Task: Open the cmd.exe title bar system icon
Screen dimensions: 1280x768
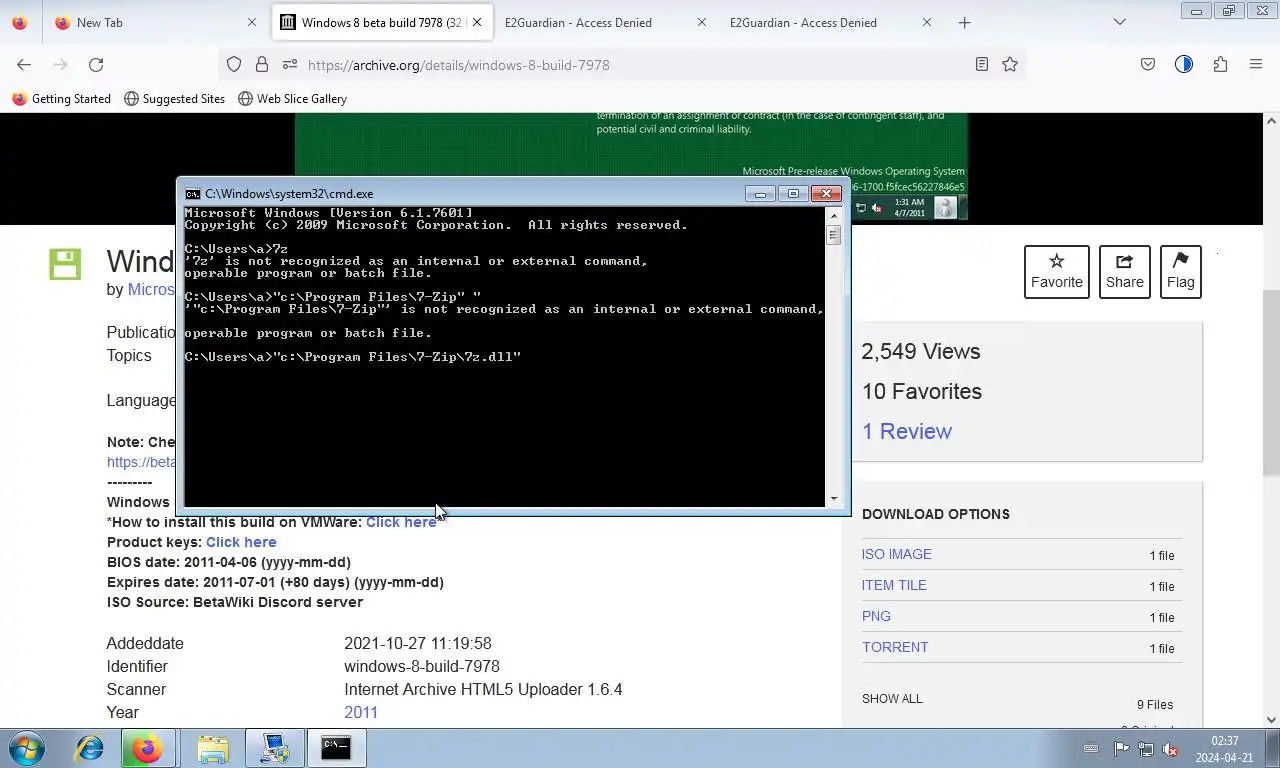Action: pyautogui.click(x=193, y=194)
